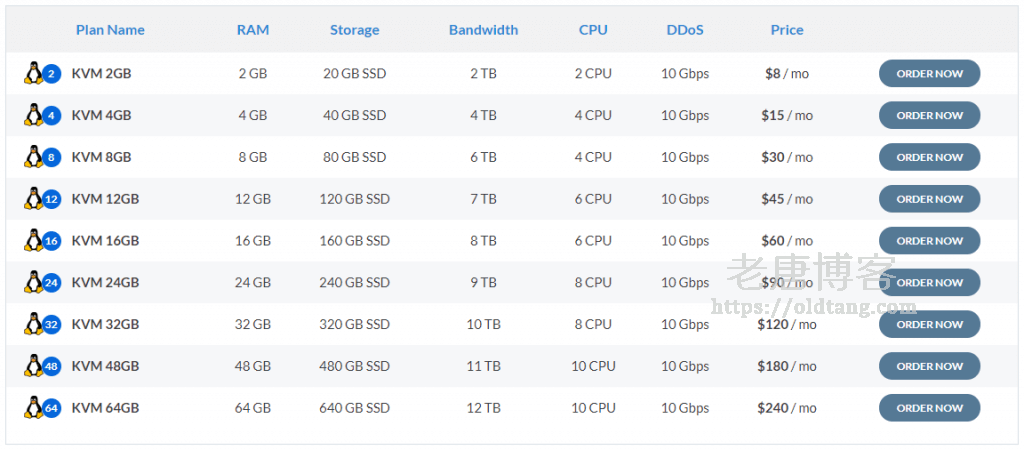Click the KVM 48GB plan name
Viewport: 1024px width, 450px height.
click(x=105, y=366)
